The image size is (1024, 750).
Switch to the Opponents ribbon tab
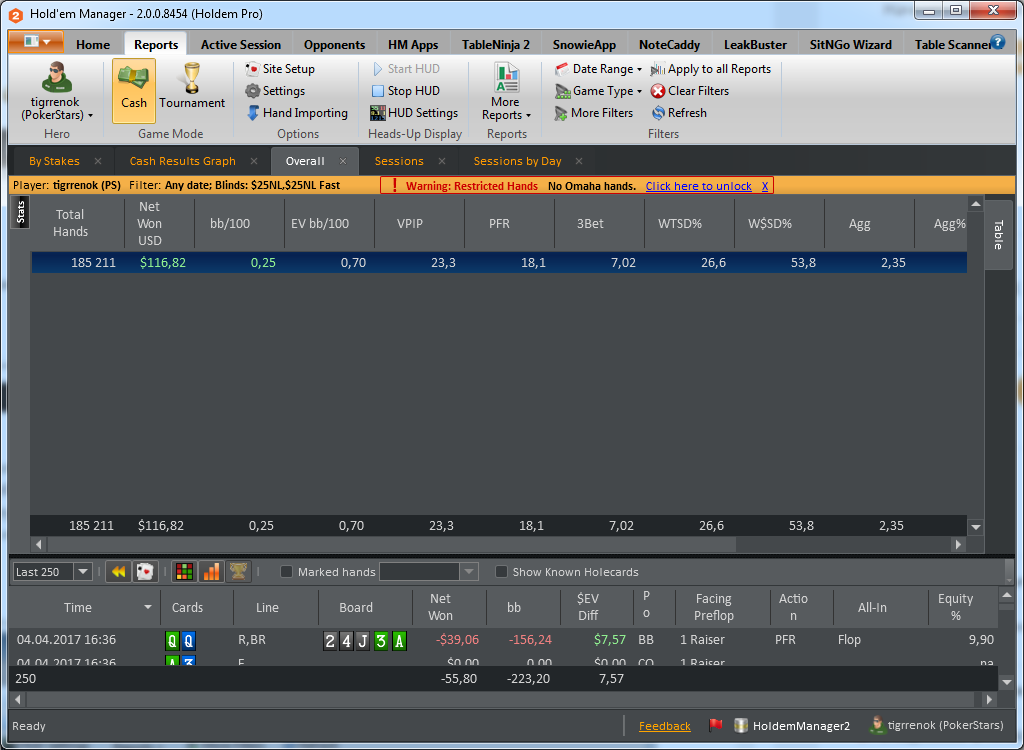click(334, 44)
